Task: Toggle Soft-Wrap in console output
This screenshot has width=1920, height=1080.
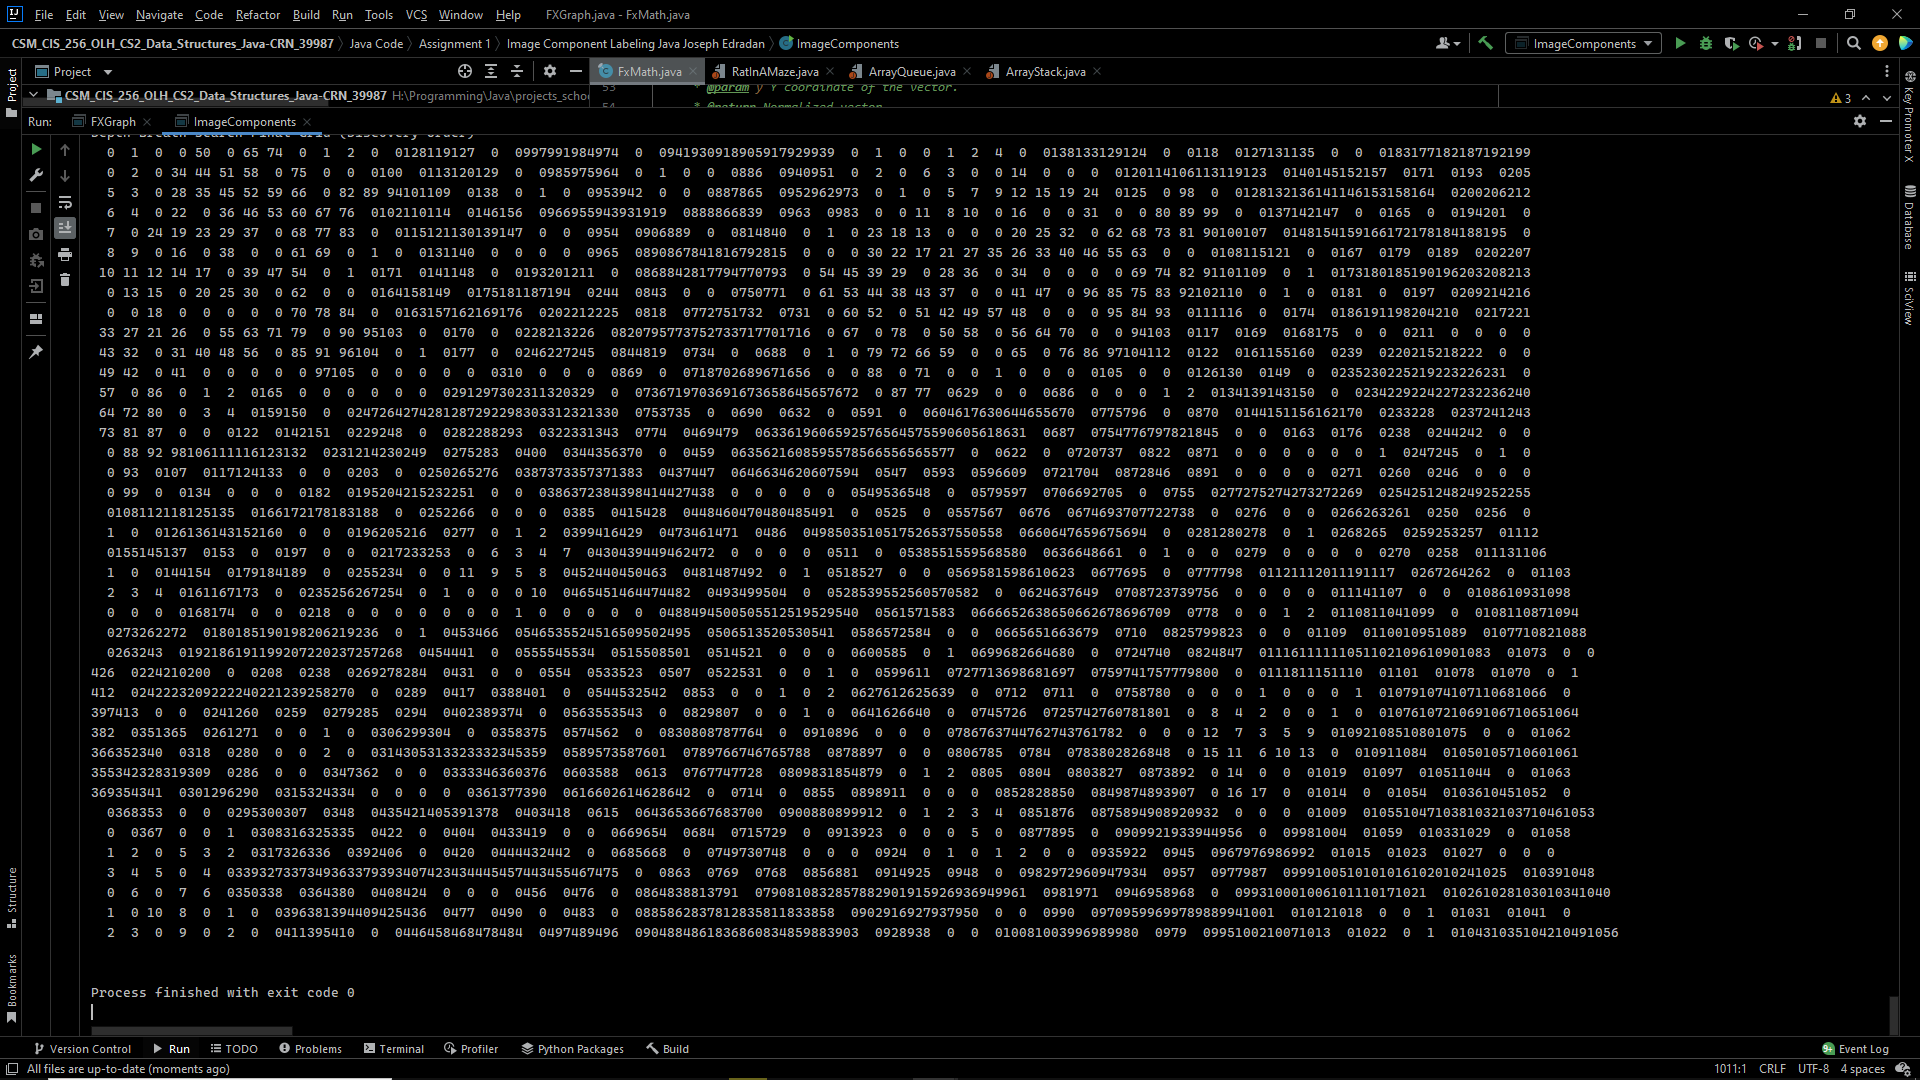Action: pyautogui.click(x=65, y=202)
